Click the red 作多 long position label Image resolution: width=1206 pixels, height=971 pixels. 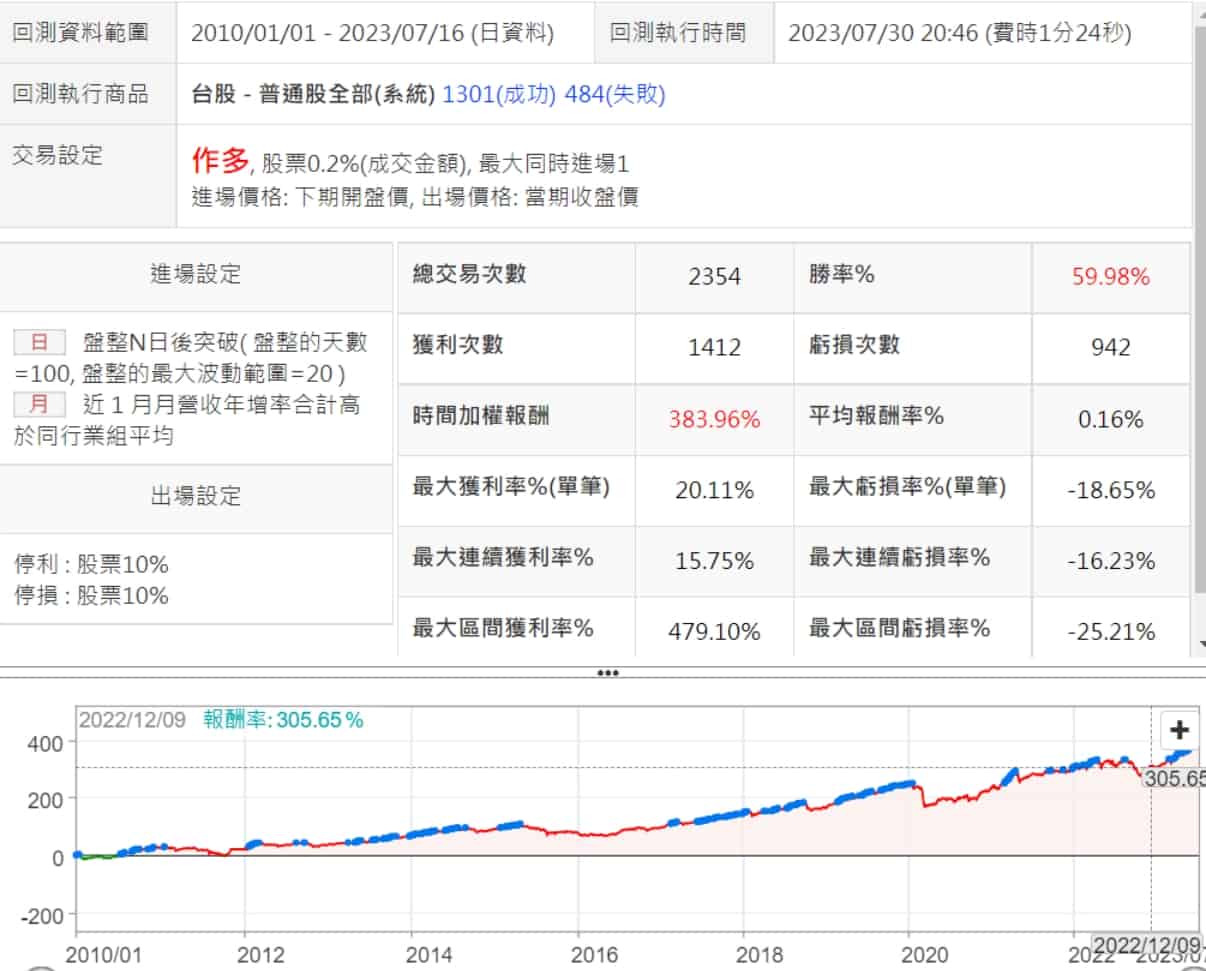click(x=219, y=161)
